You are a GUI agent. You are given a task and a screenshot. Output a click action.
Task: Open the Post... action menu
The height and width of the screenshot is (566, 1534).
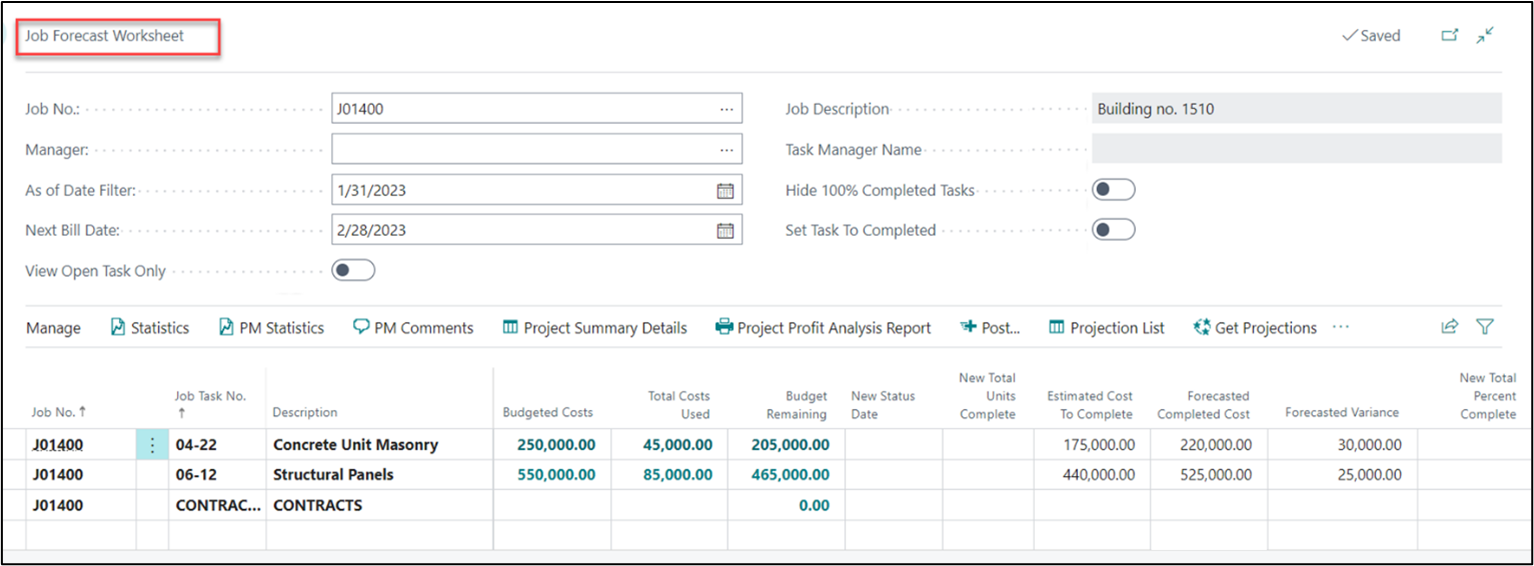point(990,328)
